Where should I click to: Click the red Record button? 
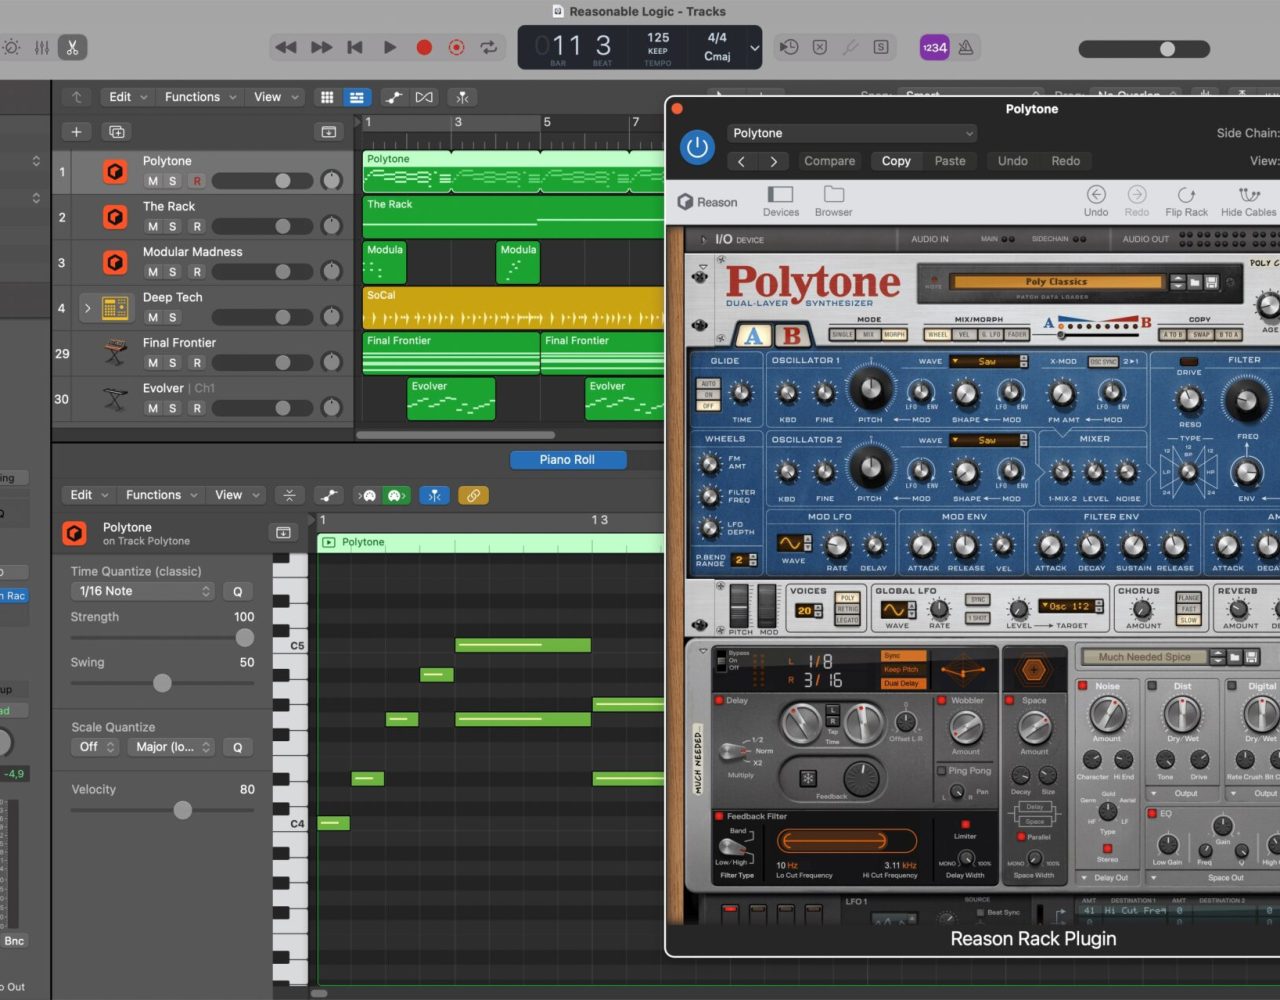coord(424,47)
